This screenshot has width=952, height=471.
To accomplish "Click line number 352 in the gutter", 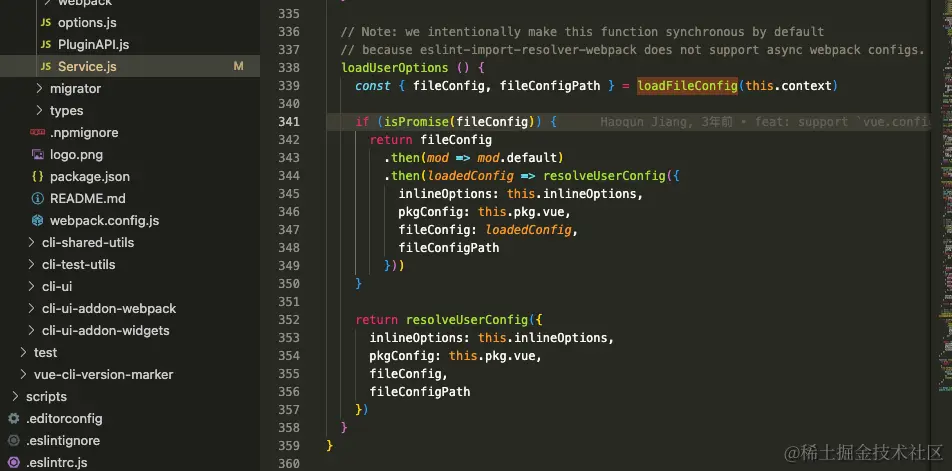I will [x=289, y=320].
